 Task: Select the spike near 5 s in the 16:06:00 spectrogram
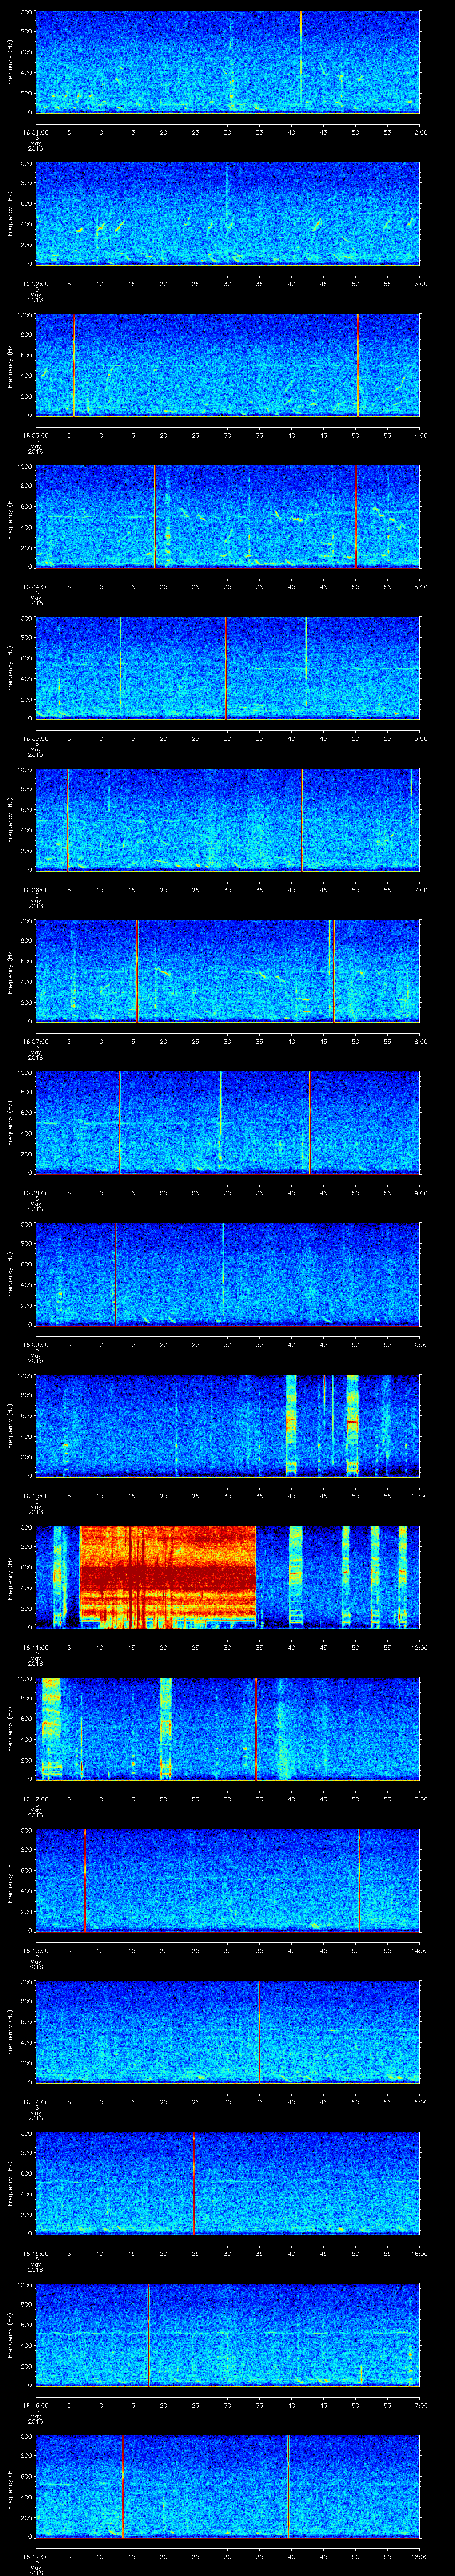coord(68,819)
